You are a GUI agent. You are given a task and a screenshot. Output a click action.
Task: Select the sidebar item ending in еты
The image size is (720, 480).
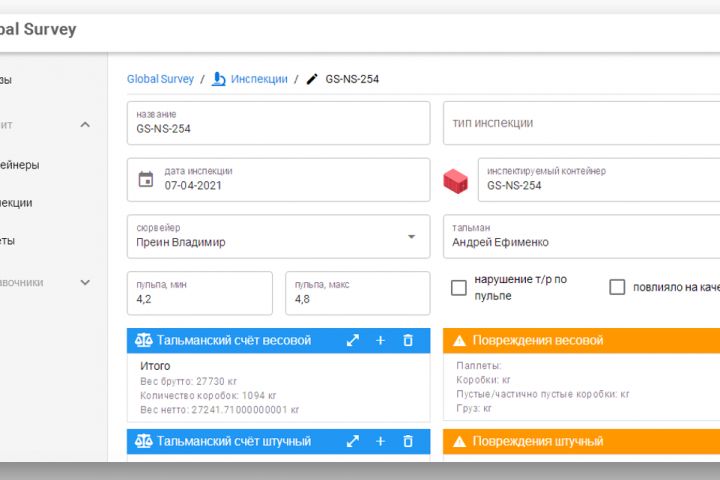(7, 241)
